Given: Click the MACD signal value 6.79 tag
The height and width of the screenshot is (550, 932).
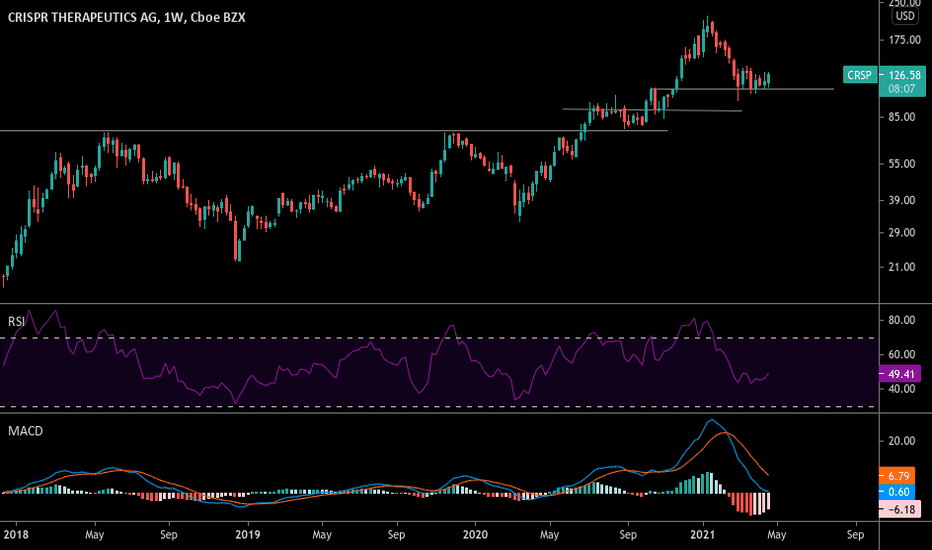Looking at the screenshot, I should (x=899, y=476).
